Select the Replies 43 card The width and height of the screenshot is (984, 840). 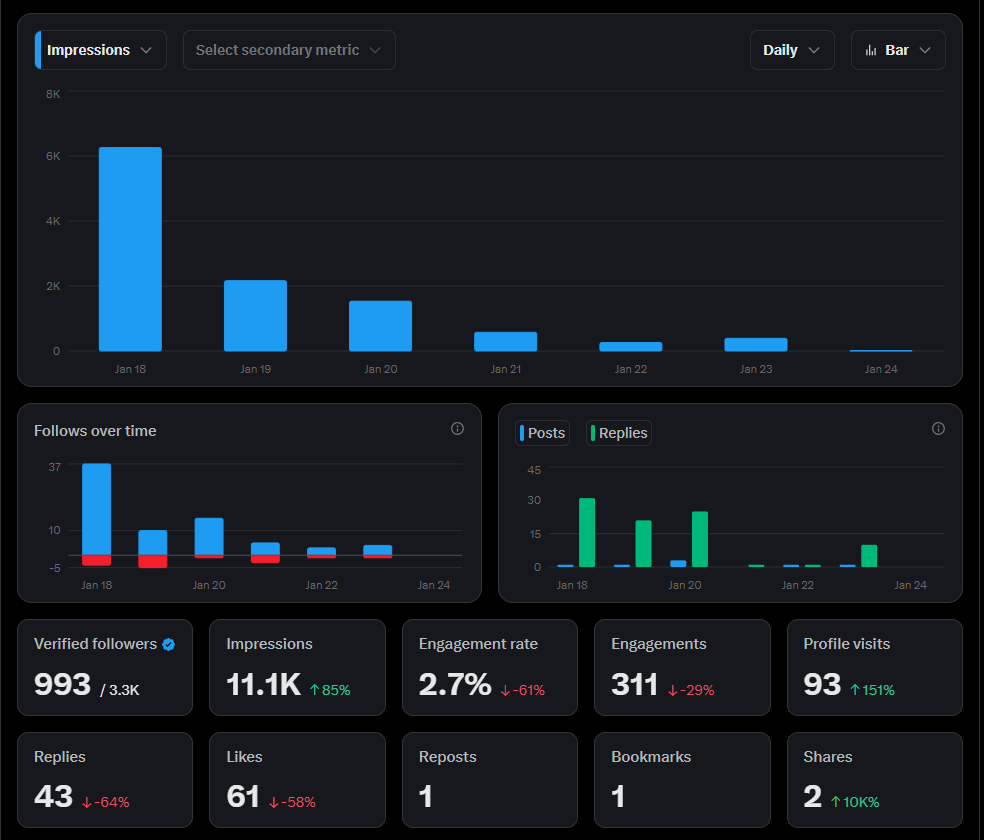105,780
